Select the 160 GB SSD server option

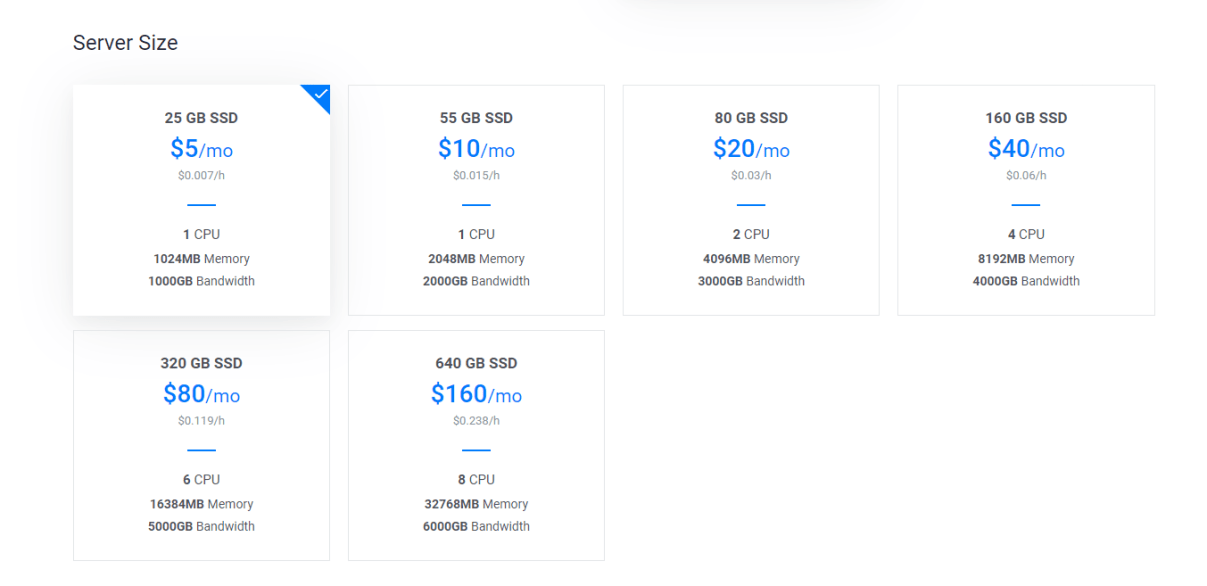tap(1026, 200)
